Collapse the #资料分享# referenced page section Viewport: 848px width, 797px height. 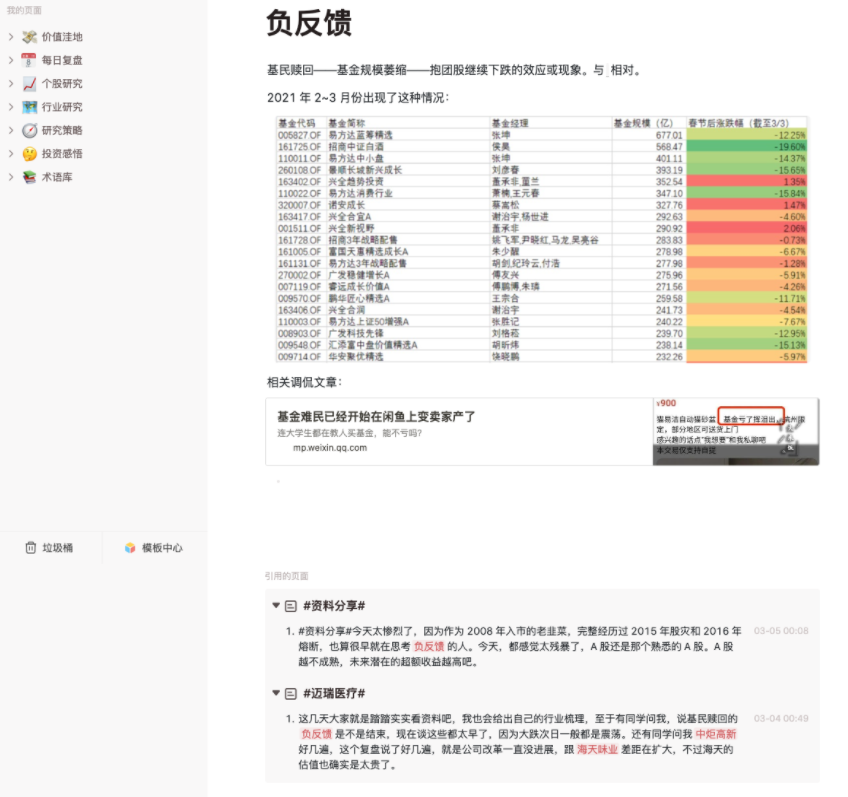pos(276,605)
